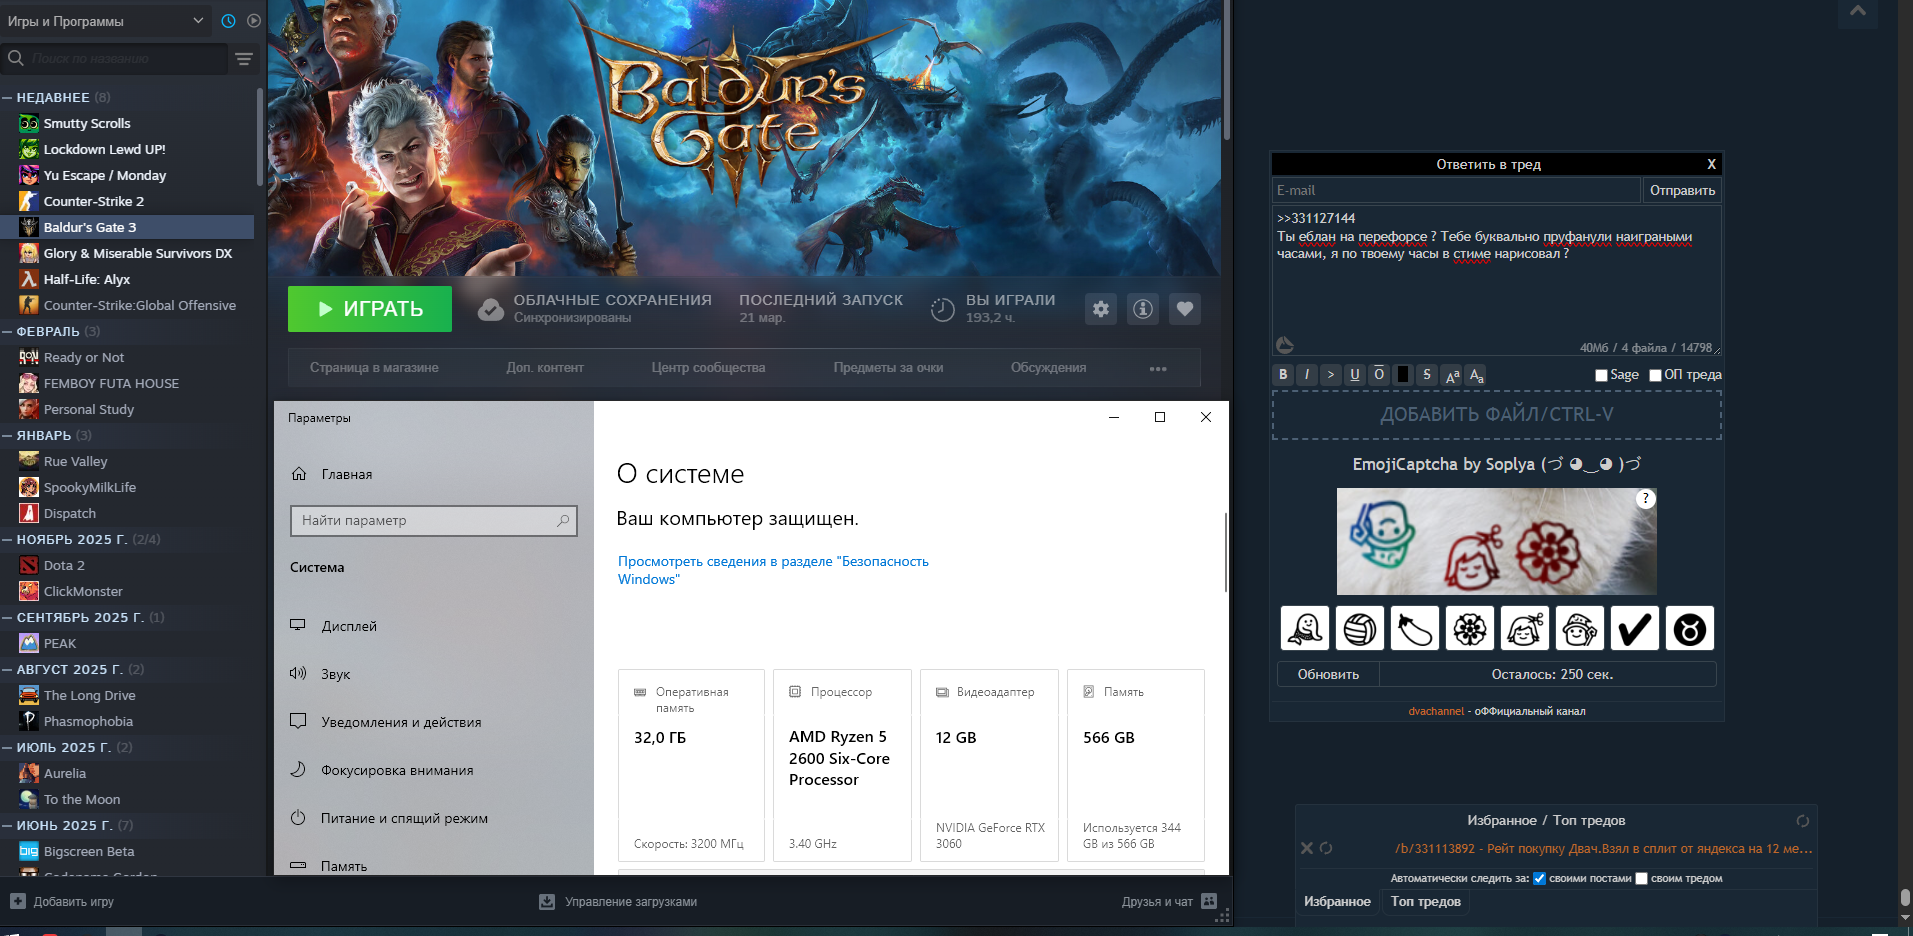Open Центр сообщества tab
The image size is (1913, 936).
point(708,368)
